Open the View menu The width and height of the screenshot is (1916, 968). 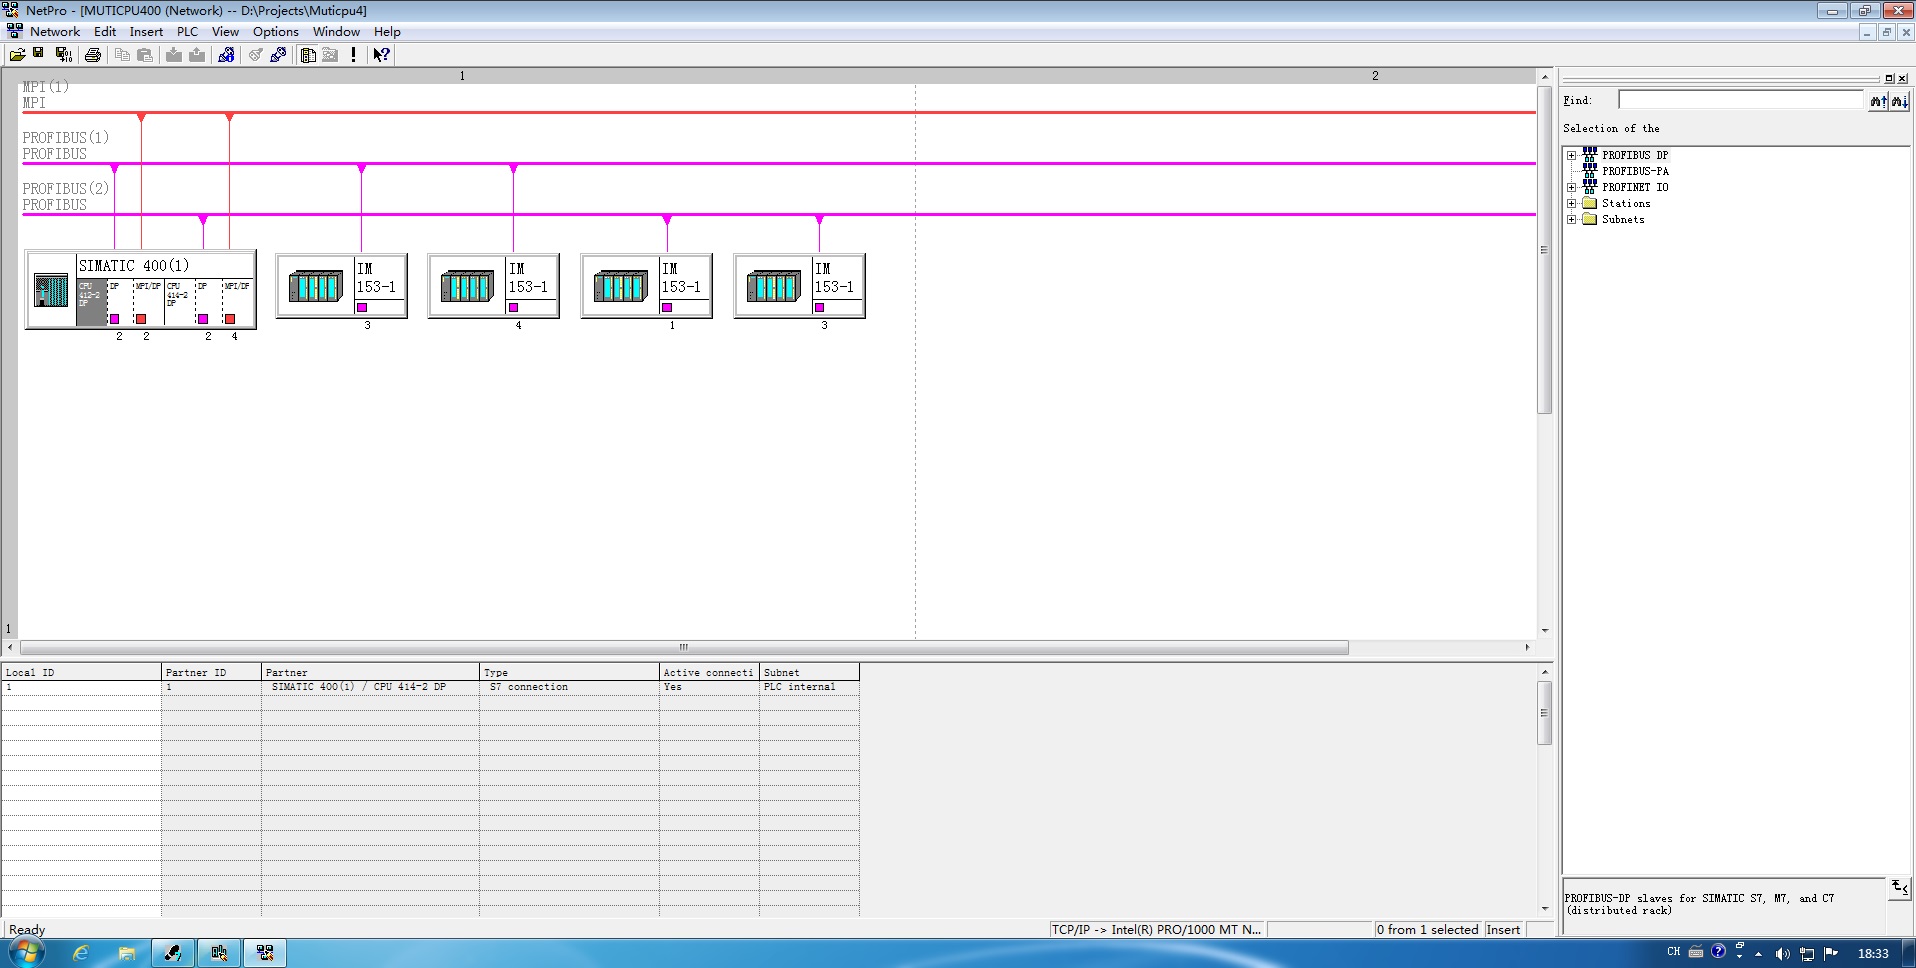click(225, 32)
